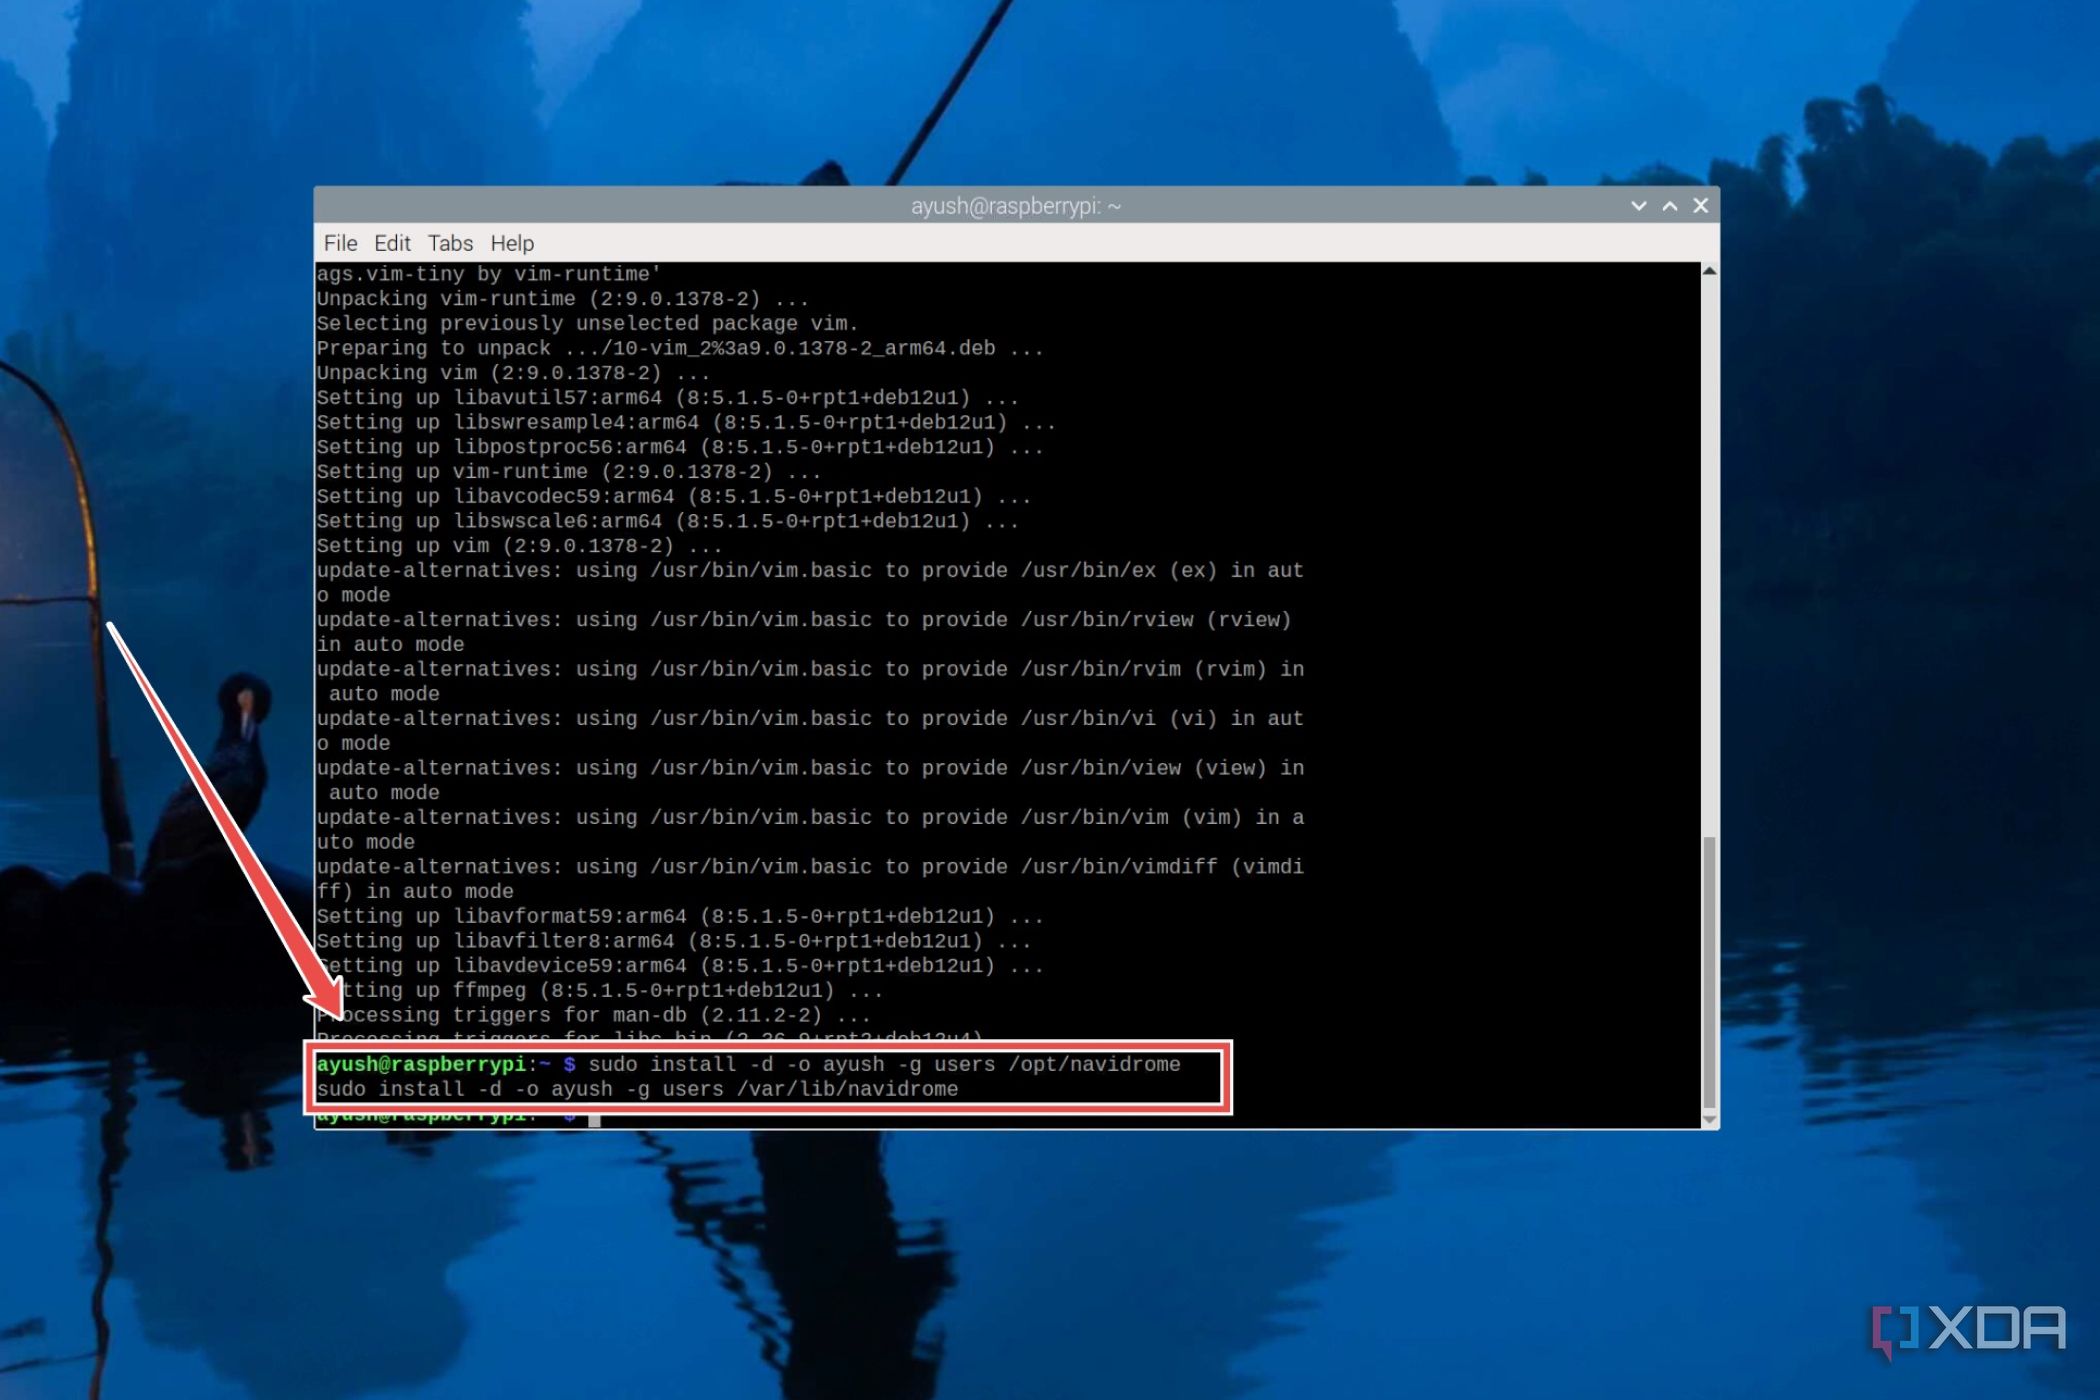This screenshot has height=1400, width=2100.
Task: Open the Edit menu
Action: pos(392,243)
